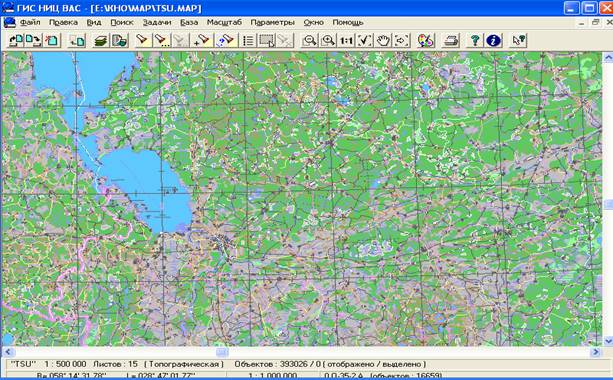Open the Масштаб menu

pyautogui.click(x=224, y=22)
